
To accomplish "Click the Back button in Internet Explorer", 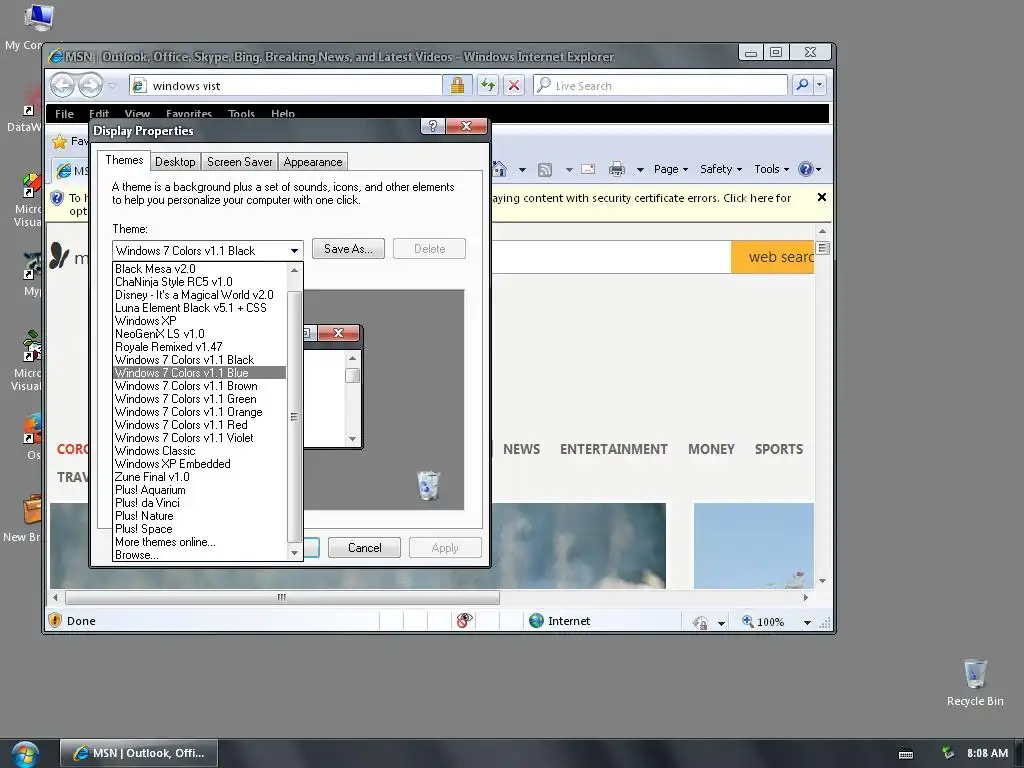I will pyautogui.click(x=63, y=85).
